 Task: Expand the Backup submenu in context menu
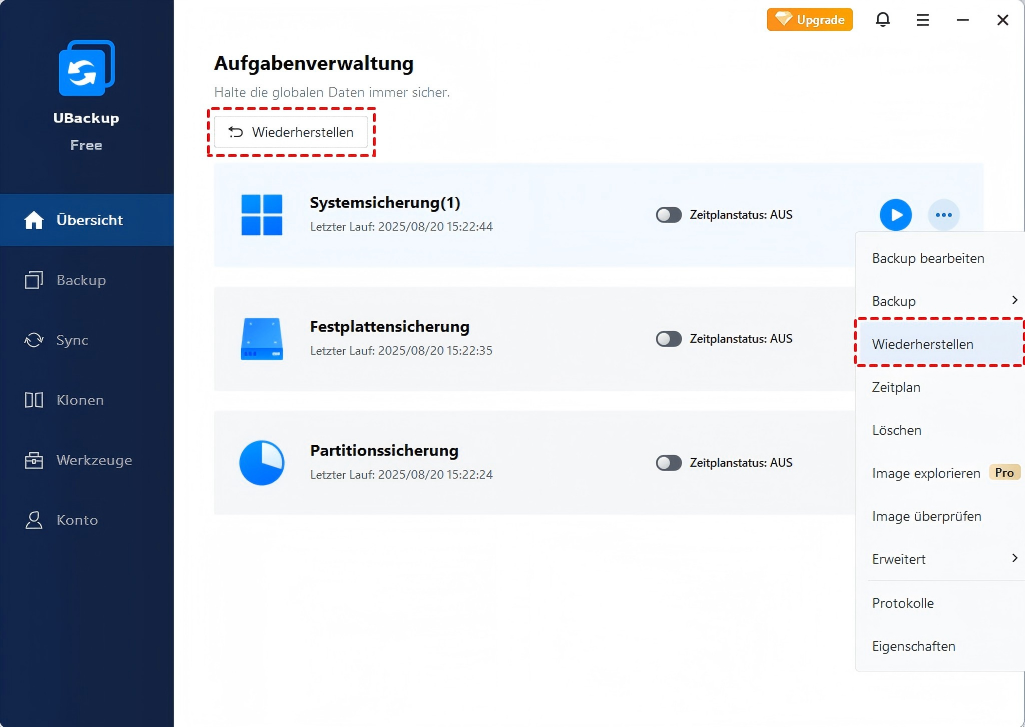940,301
